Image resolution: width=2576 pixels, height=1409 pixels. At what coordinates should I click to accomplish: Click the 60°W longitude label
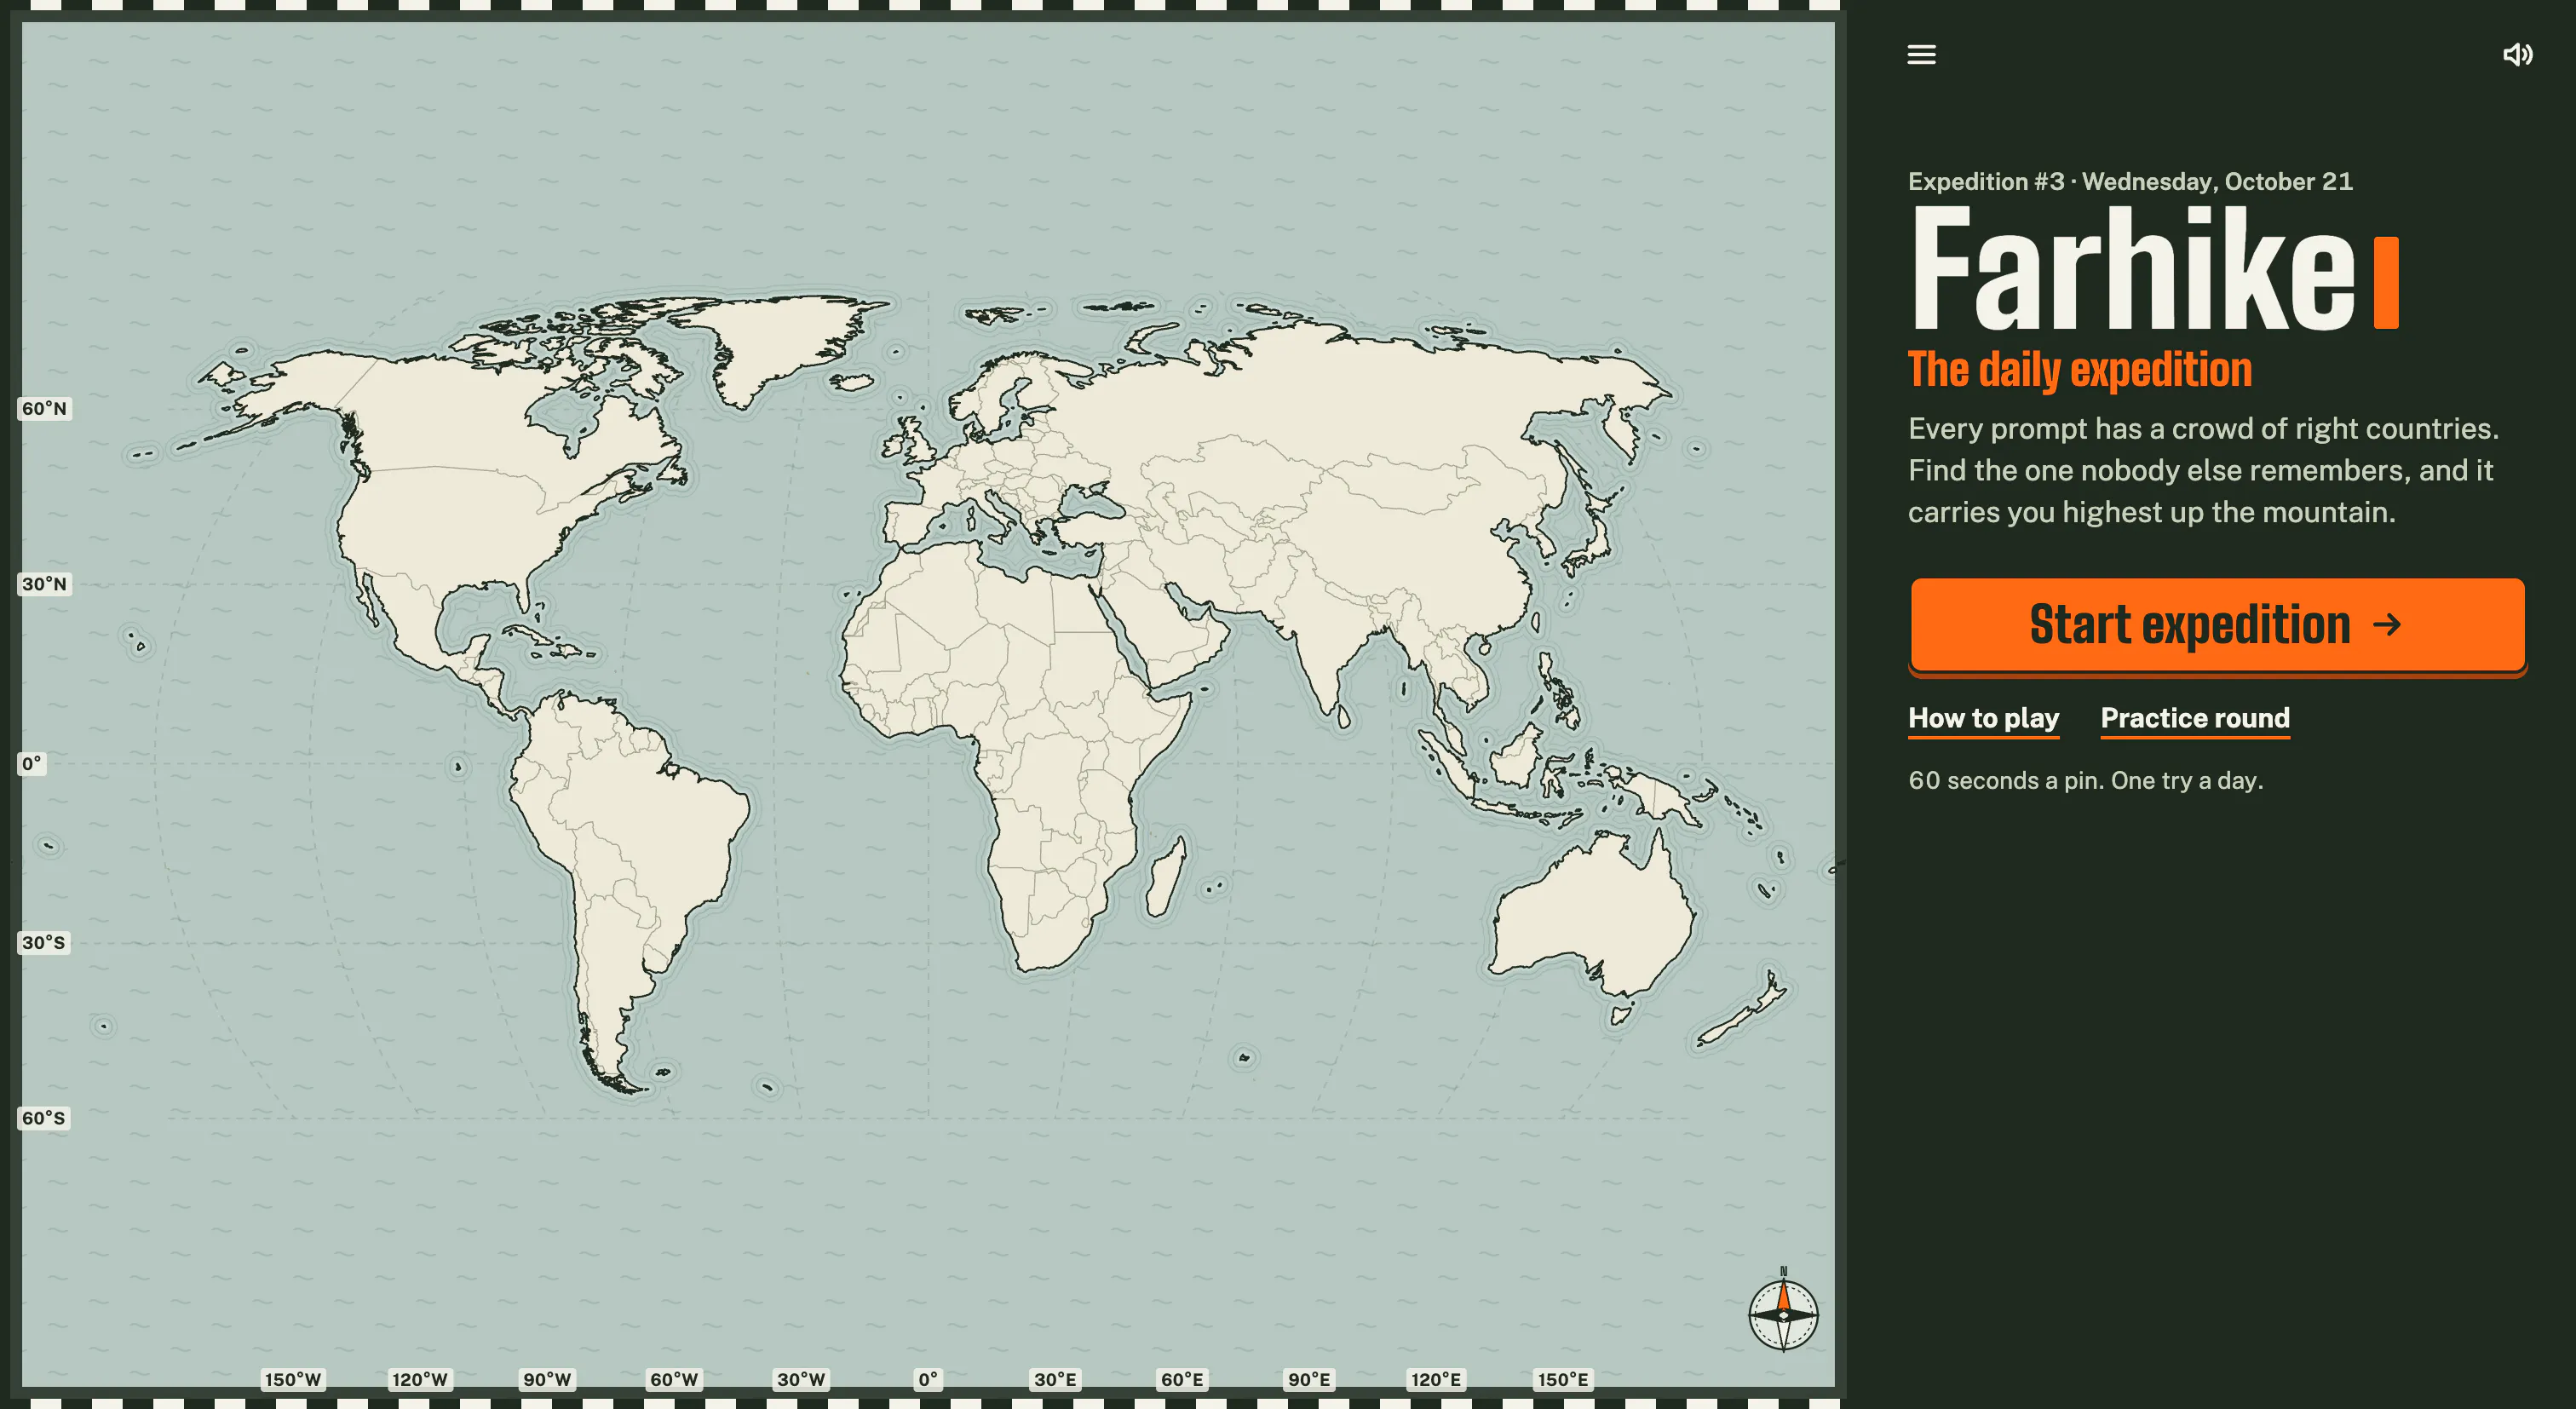click(x=674, y=1380)
